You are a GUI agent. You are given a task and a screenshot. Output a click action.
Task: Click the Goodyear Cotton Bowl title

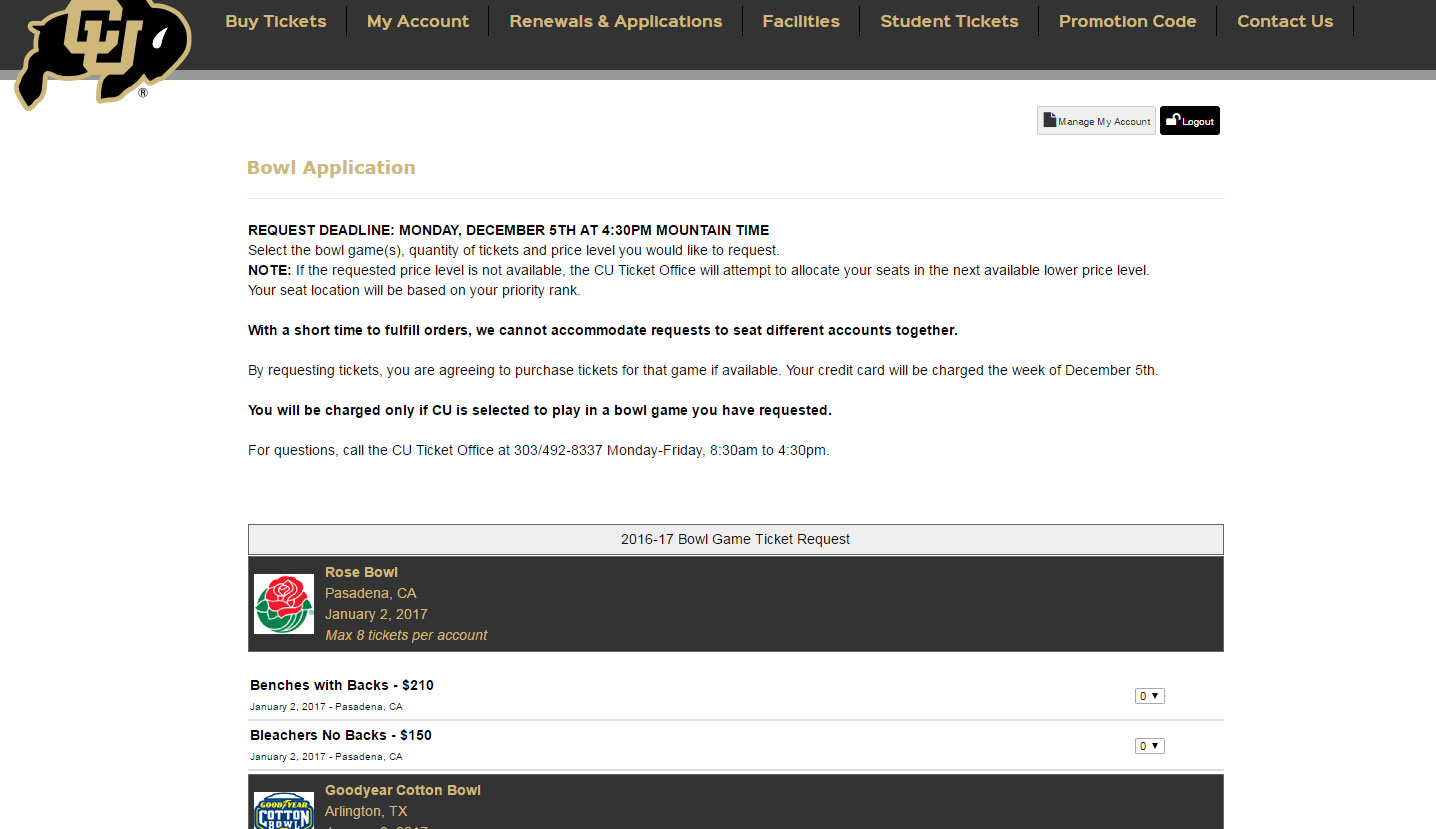click(x=402, y=790)
